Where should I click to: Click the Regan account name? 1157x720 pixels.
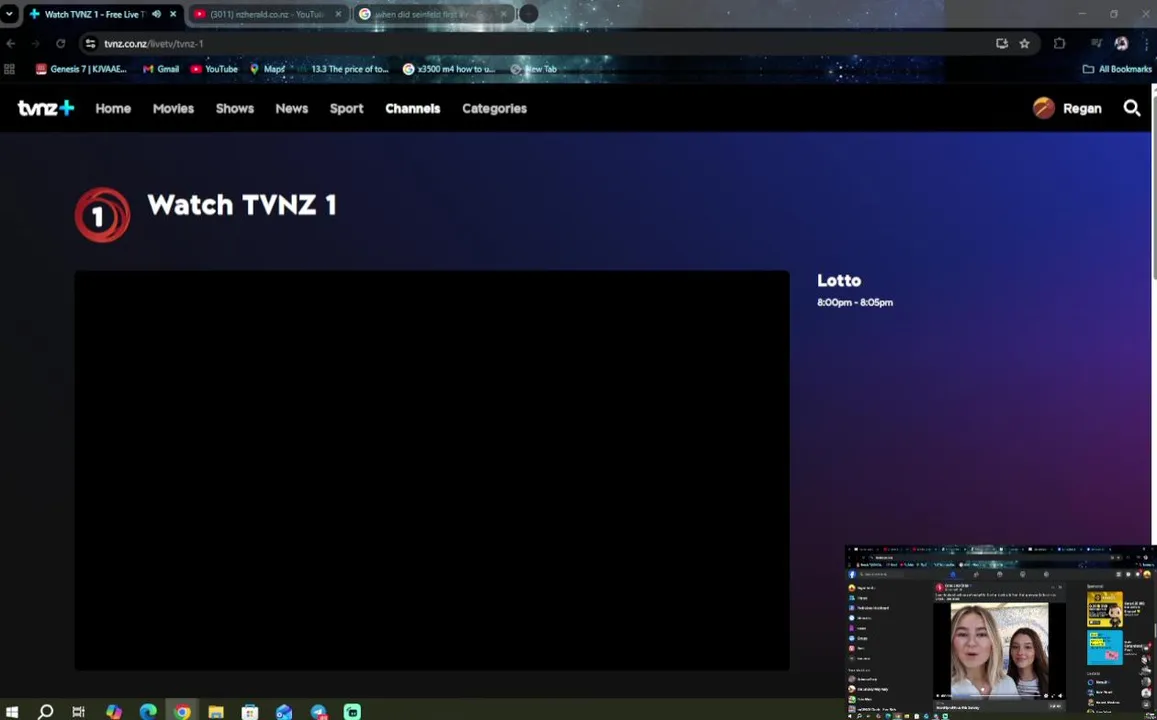(x=1082, y=108)
